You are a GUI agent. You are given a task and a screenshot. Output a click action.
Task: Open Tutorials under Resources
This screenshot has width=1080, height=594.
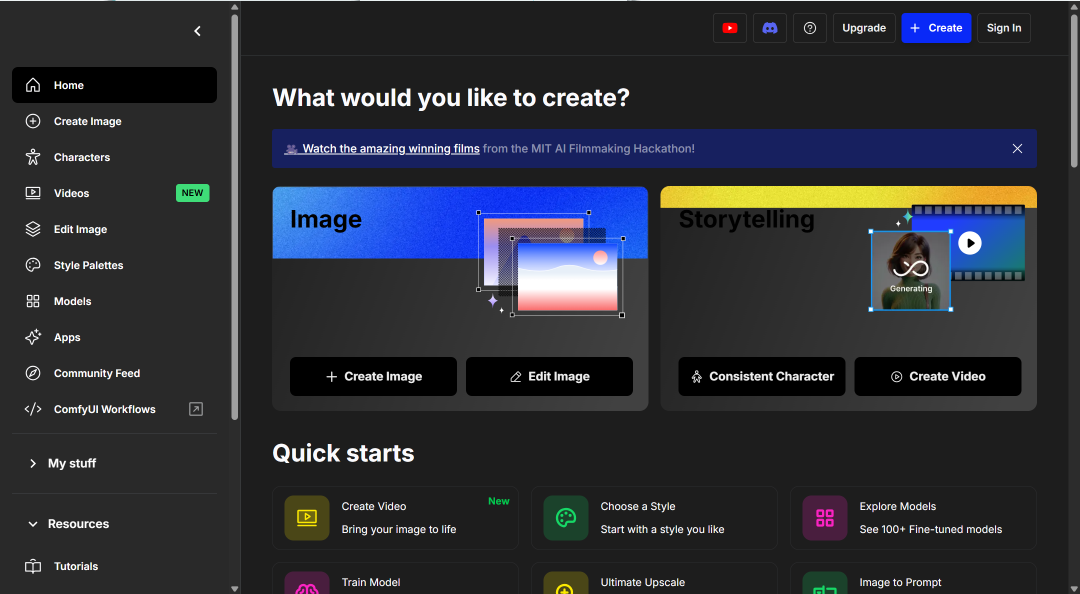click(114, 566)
